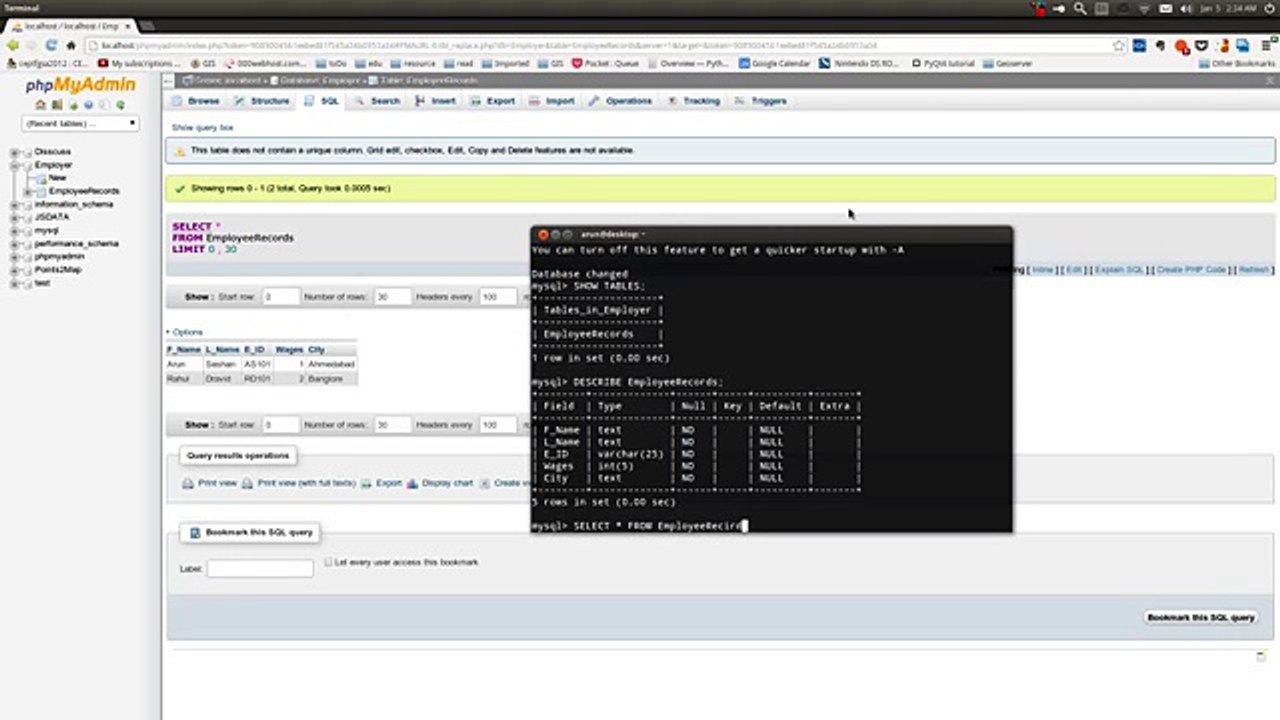Screen dimensions: 1280x720
Task: Click the reload navigation panel icon in sidebar
Action: (121, 104)
